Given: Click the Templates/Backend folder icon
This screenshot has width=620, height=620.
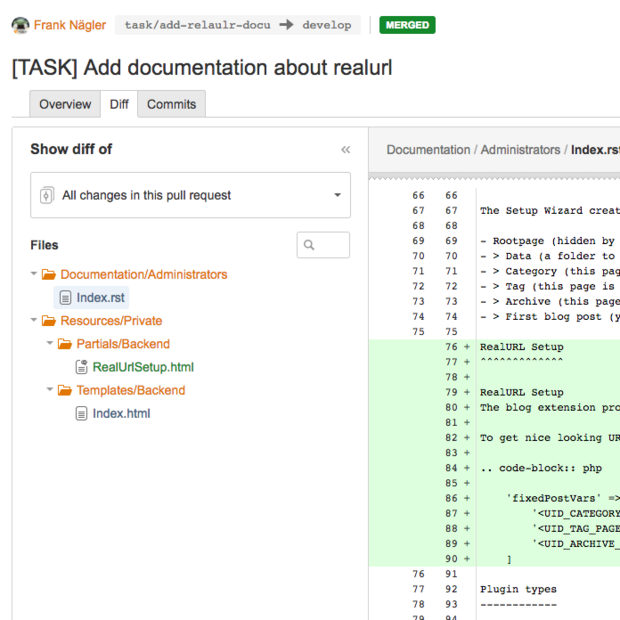Looking at the screenshot, I should [x=65, y=390].
